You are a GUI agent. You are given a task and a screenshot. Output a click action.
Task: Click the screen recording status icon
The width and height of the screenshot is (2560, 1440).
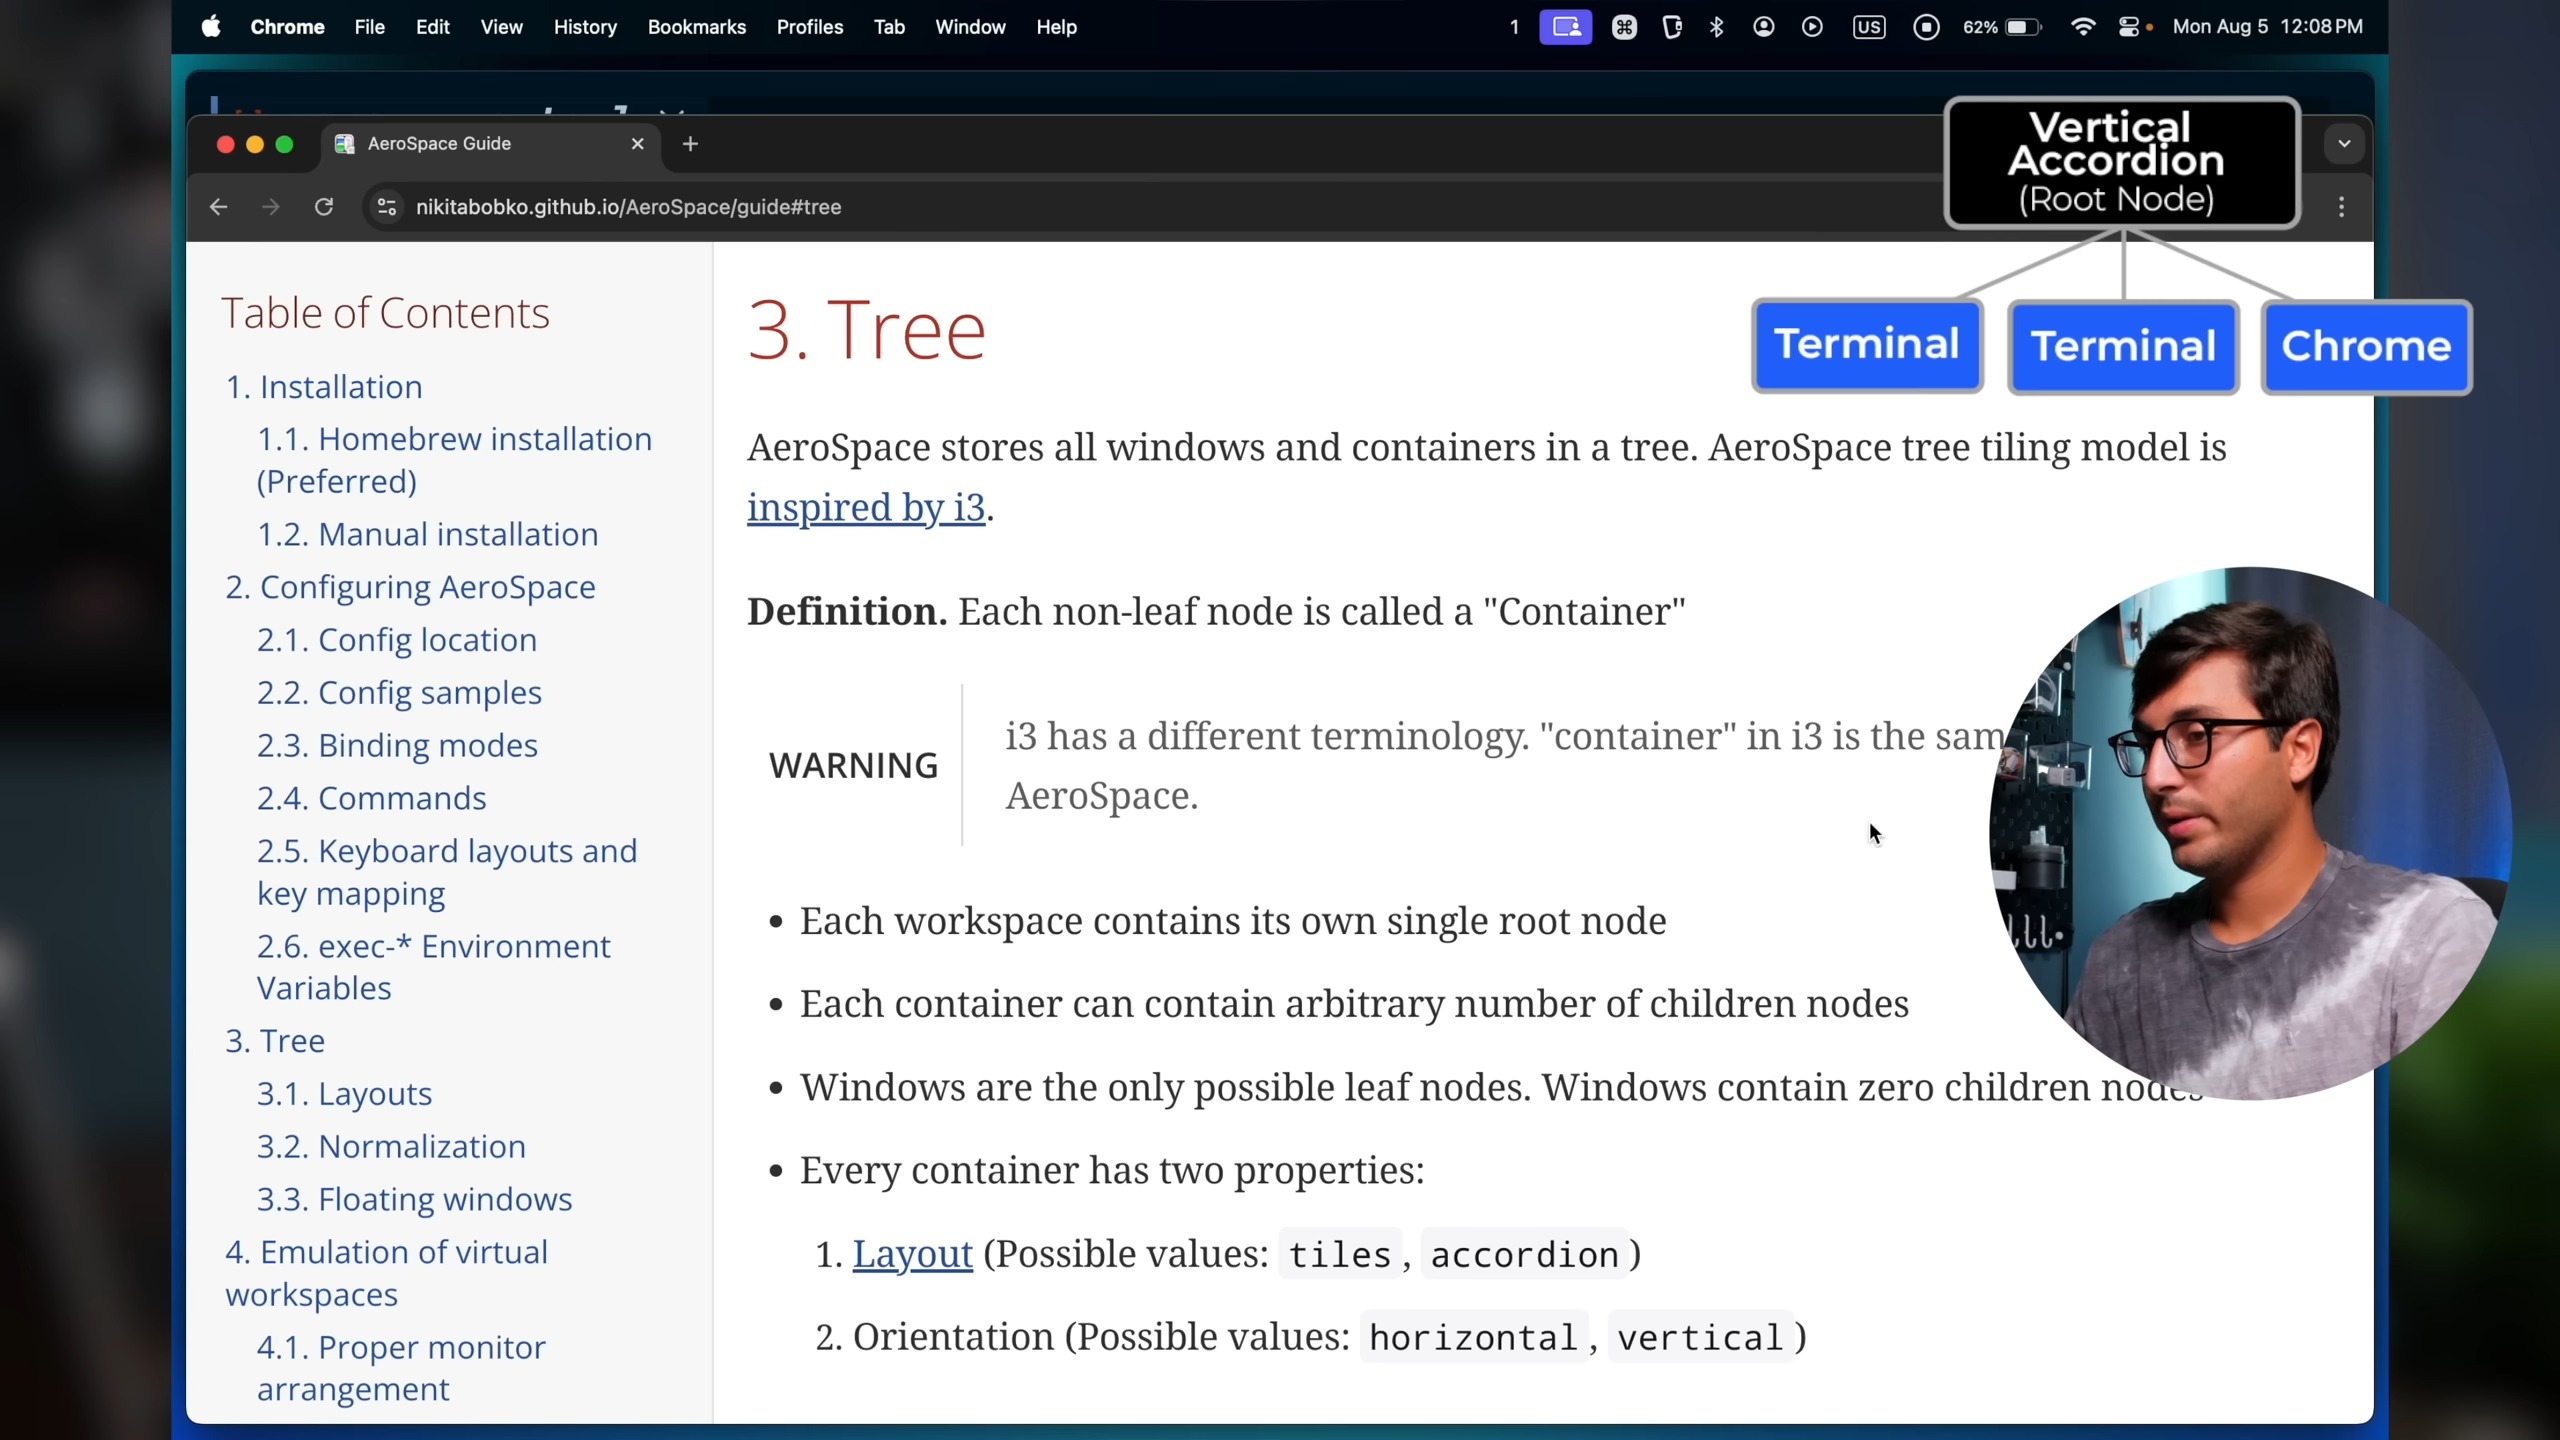1926,27
